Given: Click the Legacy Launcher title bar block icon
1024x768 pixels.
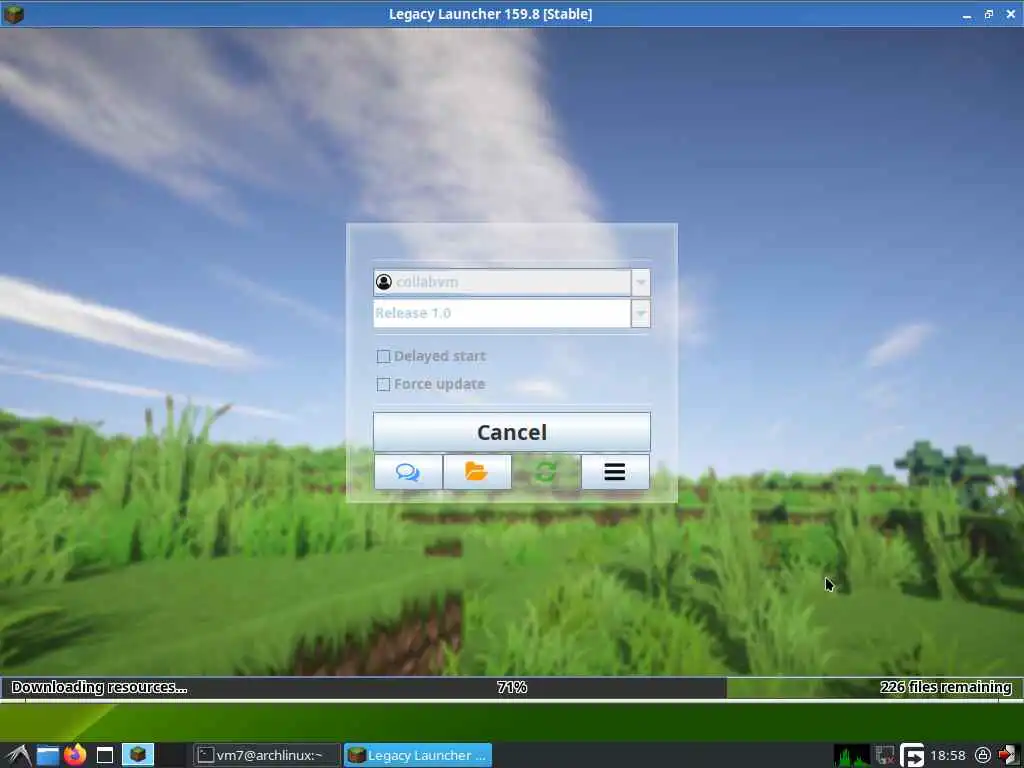Looking at the screenshot, I should (x=13, y=13).
